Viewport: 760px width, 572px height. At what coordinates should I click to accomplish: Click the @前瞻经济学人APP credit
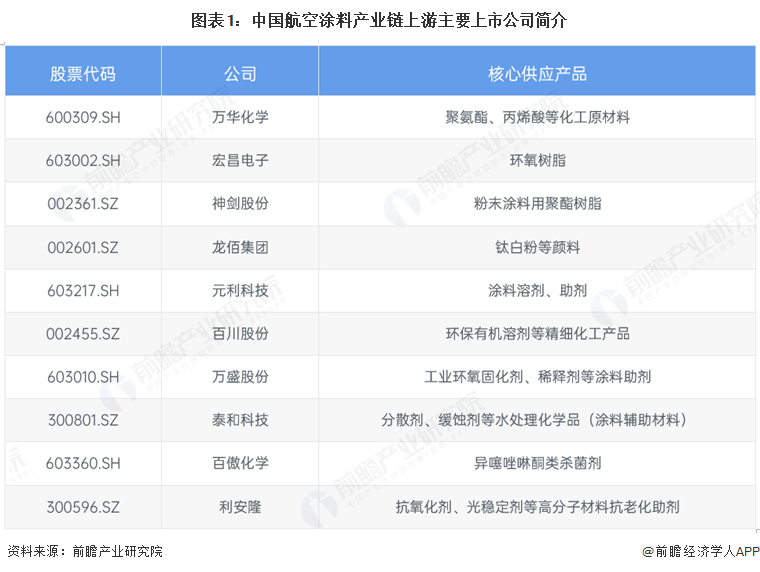pyautogui.click(x=700, y=551)
